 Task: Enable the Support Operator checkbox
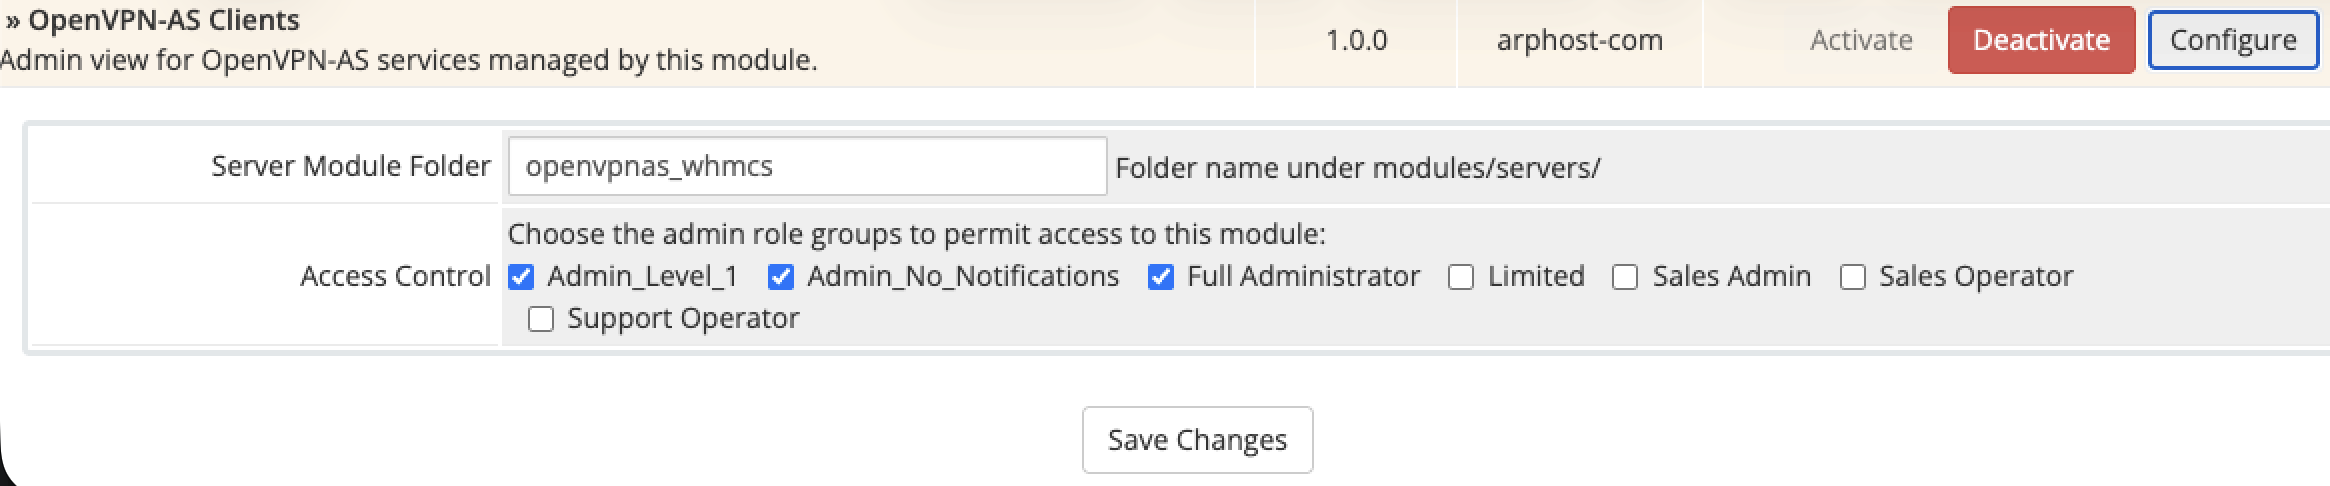(541, 319)
